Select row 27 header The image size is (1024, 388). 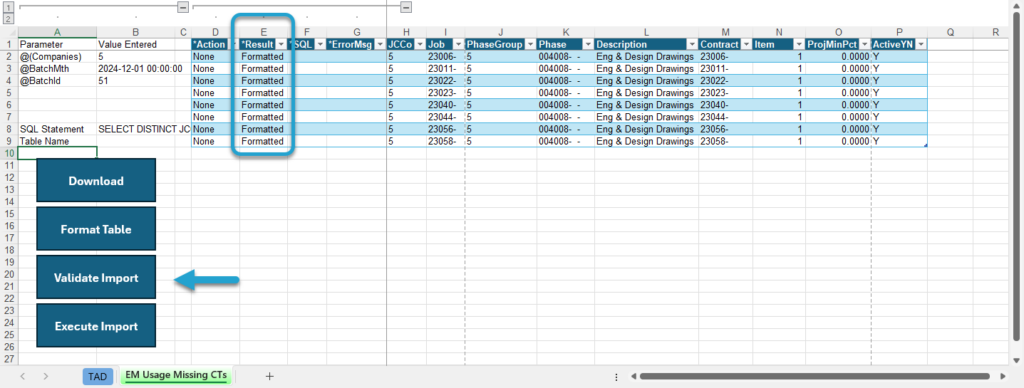click(x=9, y=359)
